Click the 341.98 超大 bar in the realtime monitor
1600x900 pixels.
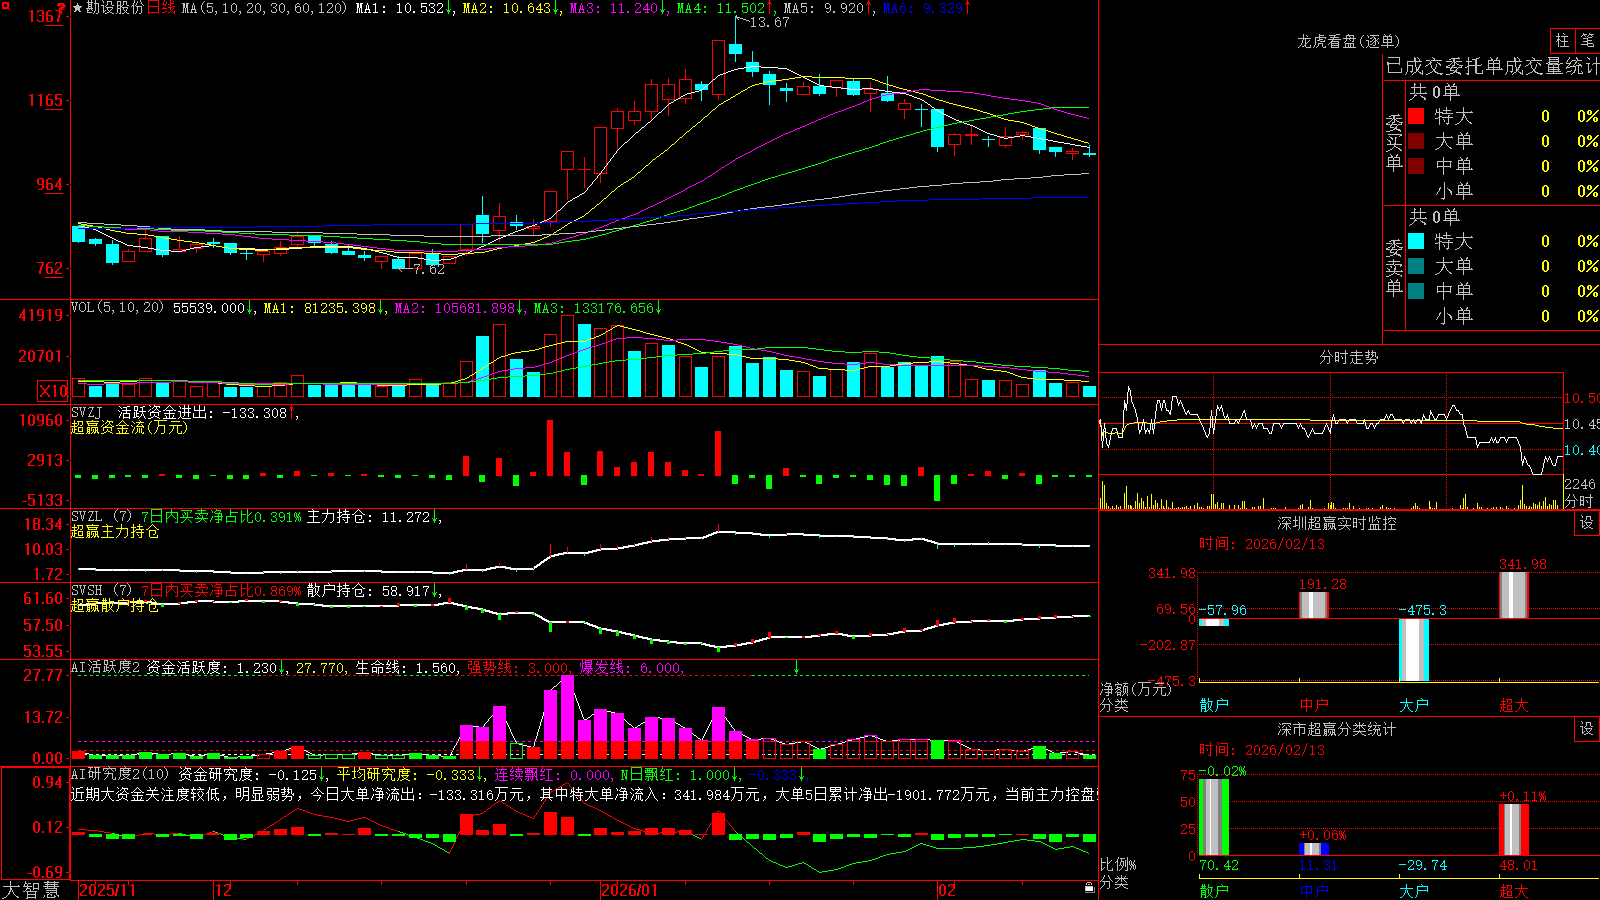pos(1514,595)
